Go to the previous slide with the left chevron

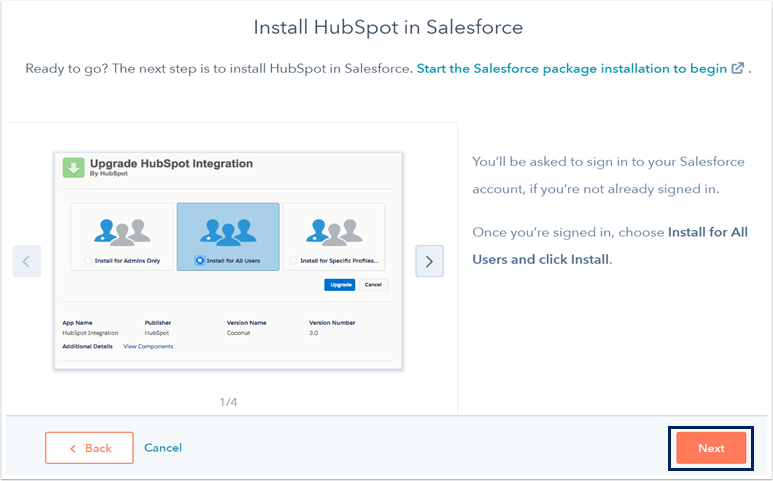point(27,261)
